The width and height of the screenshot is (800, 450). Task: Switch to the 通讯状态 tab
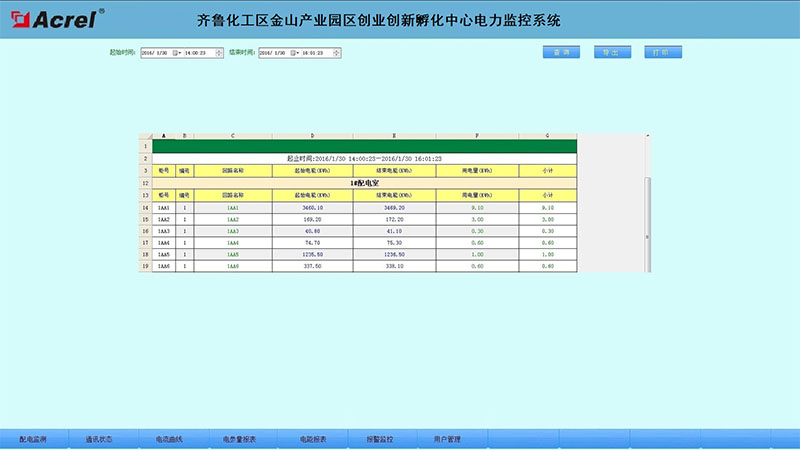(99, 438)
